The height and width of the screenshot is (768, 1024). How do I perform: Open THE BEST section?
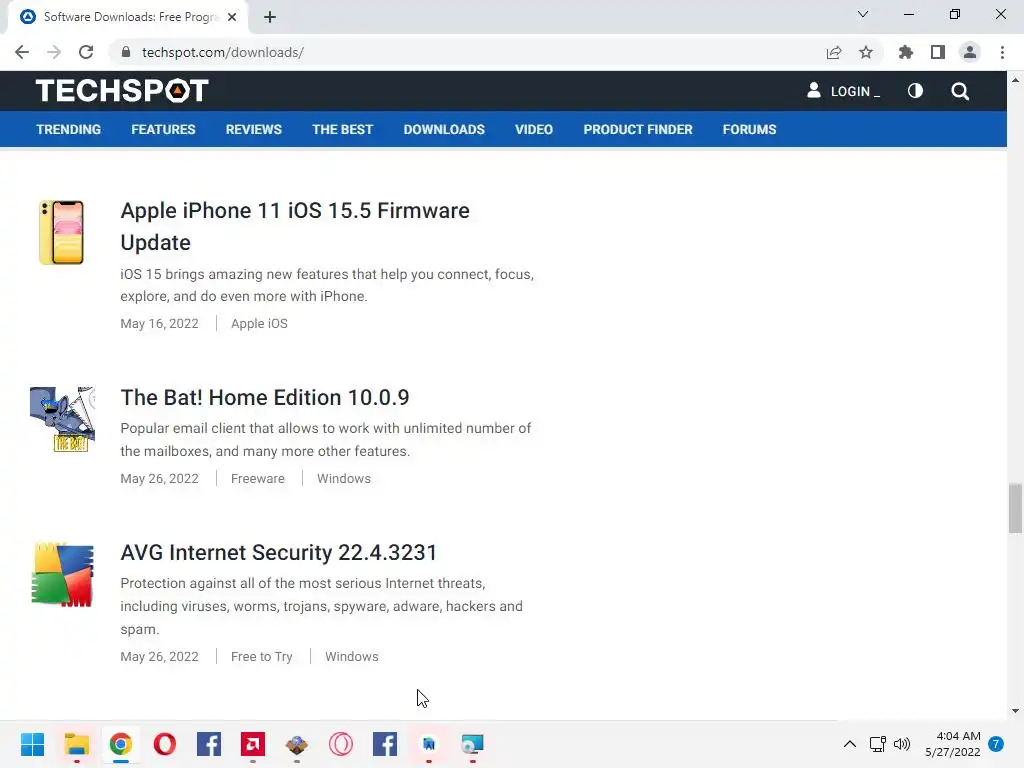coord(342,129)
